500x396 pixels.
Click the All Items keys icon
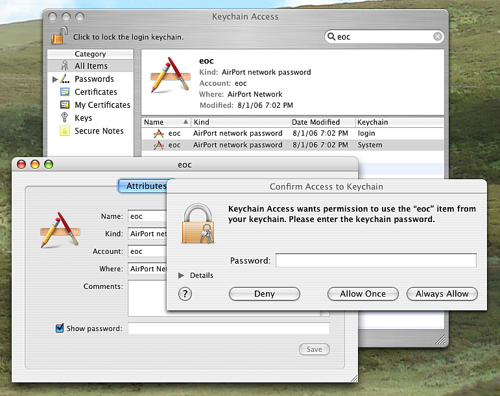pos(65,65)
